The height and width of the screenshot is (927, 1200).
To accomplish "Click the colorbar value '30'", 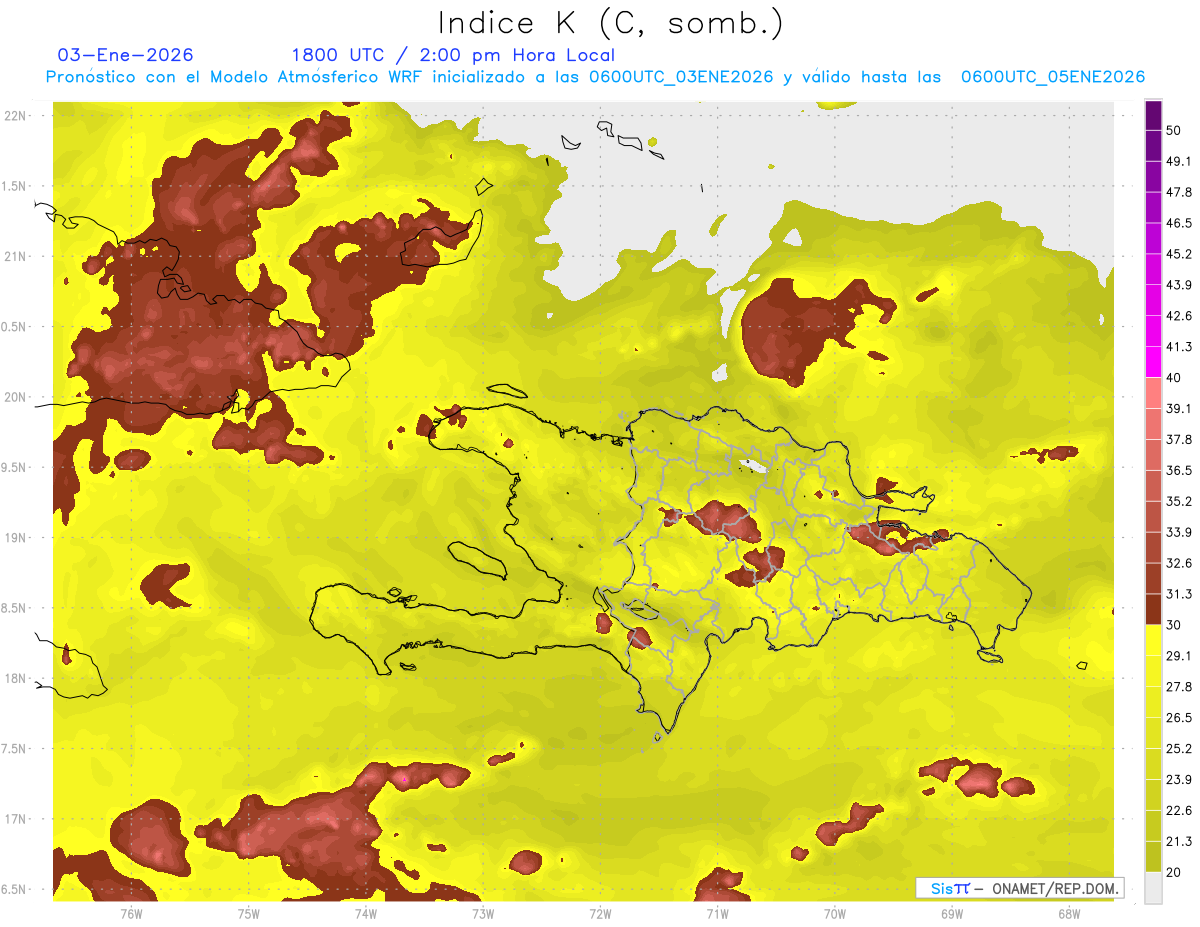I will pos(1174,624).
